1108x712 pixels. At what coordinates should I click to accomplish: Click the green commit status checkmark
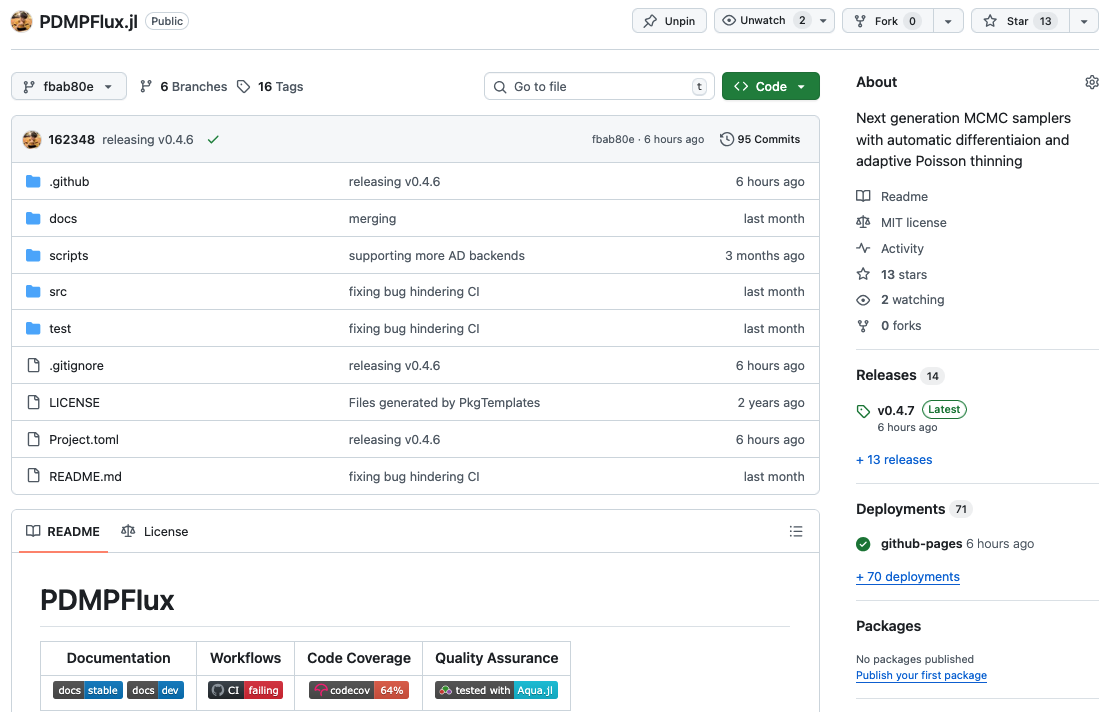pos(213,140)
